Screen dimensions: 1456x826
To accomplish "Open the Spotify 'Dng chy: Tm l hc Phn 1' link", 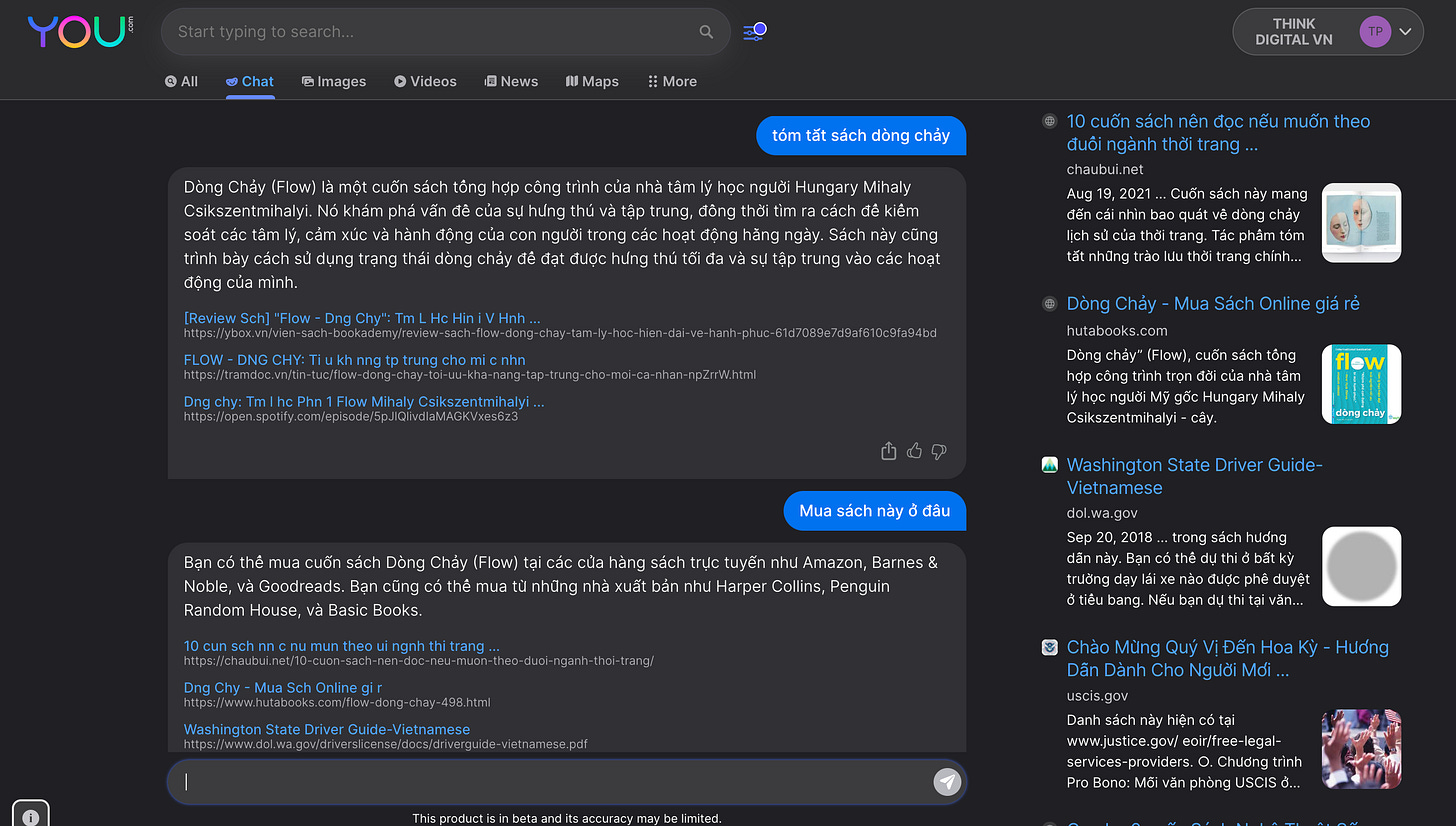I will click(x=364, y=402).
